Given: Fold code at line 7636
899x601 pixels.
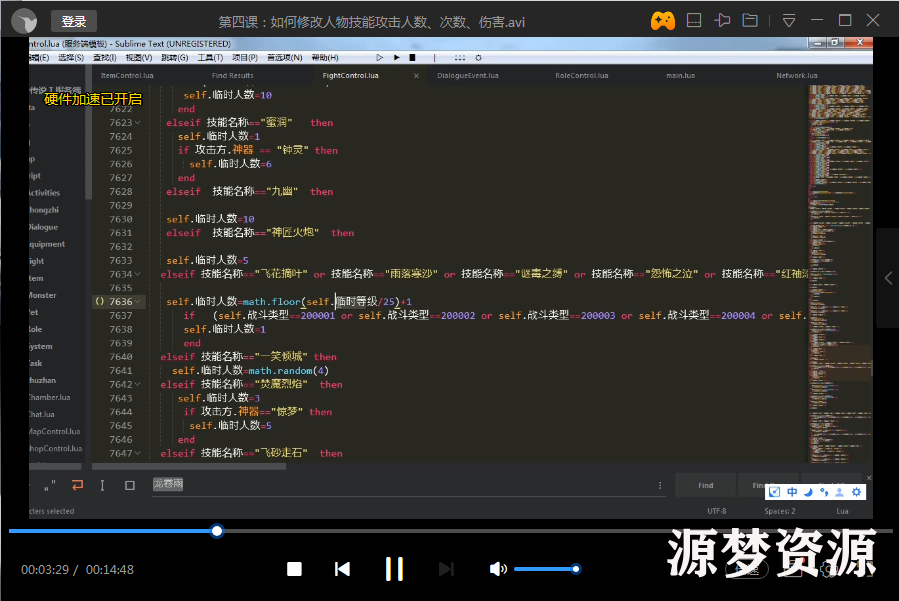Looking at the screenshot, I should (x=138, y=302).
